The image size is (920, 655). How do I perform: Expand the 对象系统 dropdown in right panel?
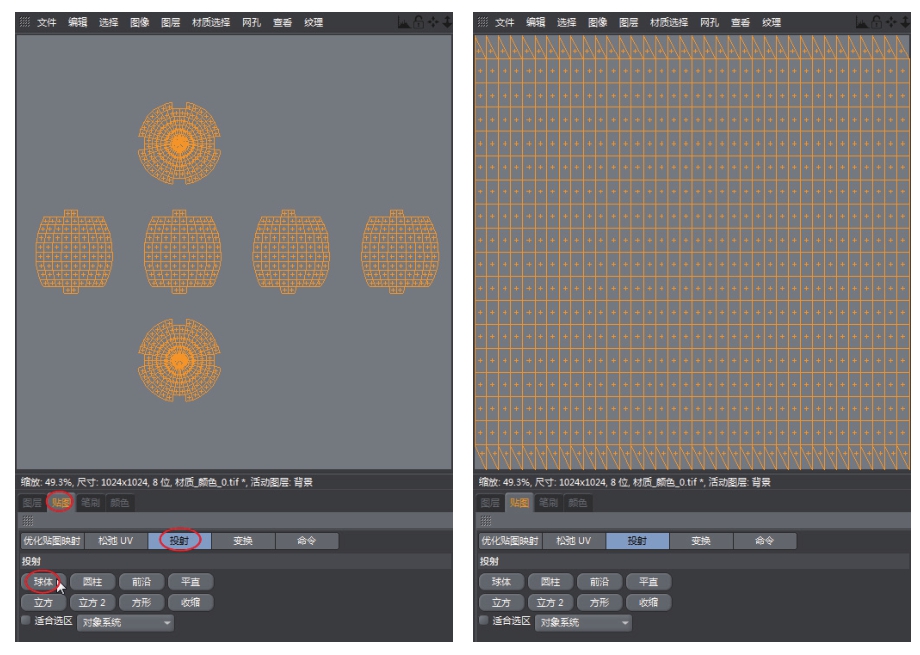tap(584, 623)
